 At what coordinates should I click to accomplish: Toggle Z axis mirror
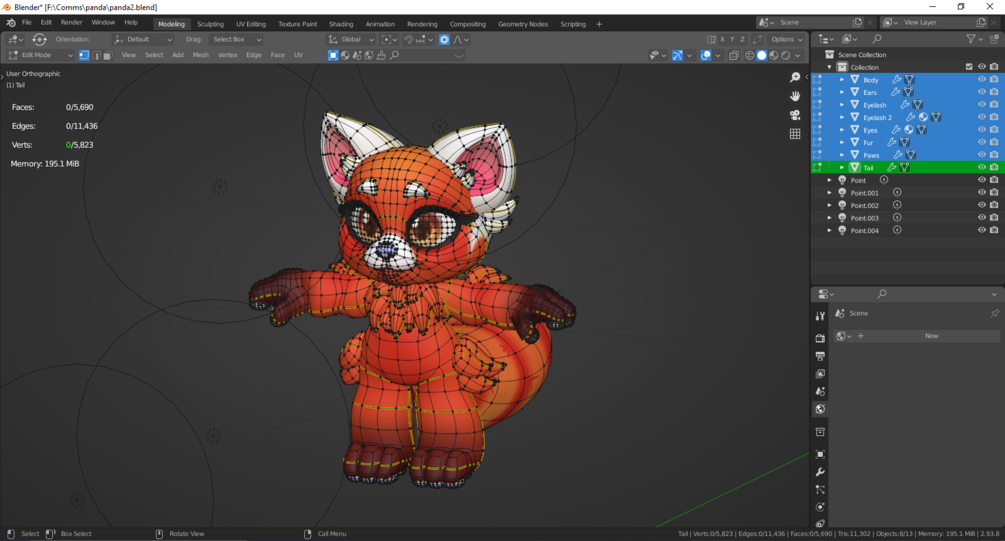click(742, 39)
